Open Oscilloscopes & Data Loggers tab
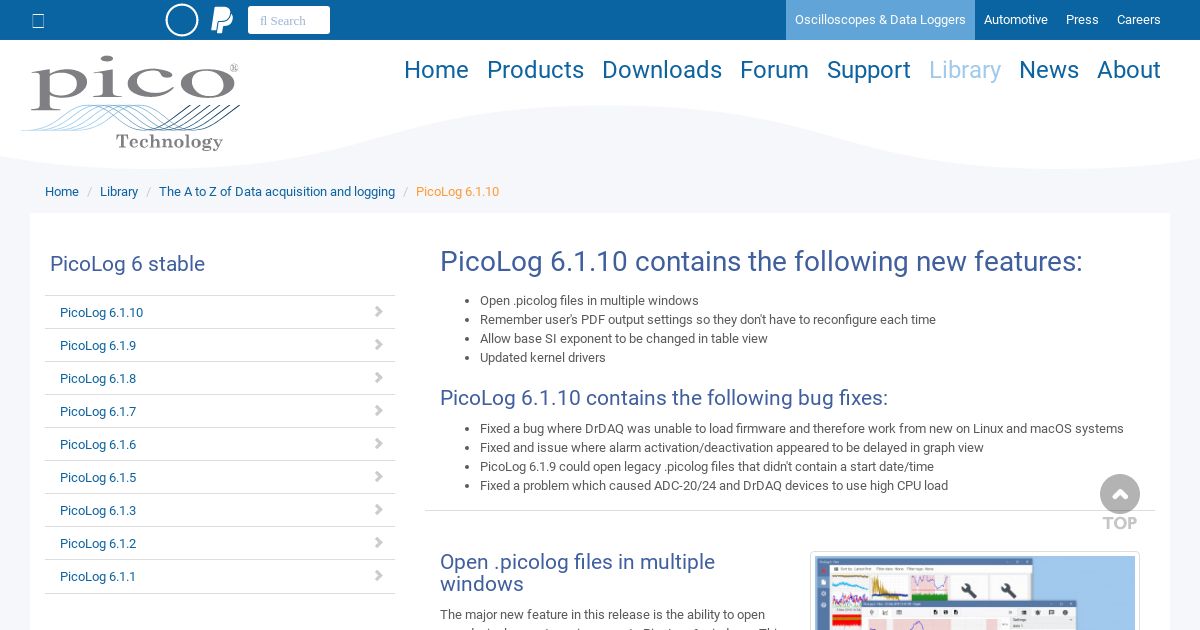Screen dimensions: 1200x630 click(x=880, y=20)
